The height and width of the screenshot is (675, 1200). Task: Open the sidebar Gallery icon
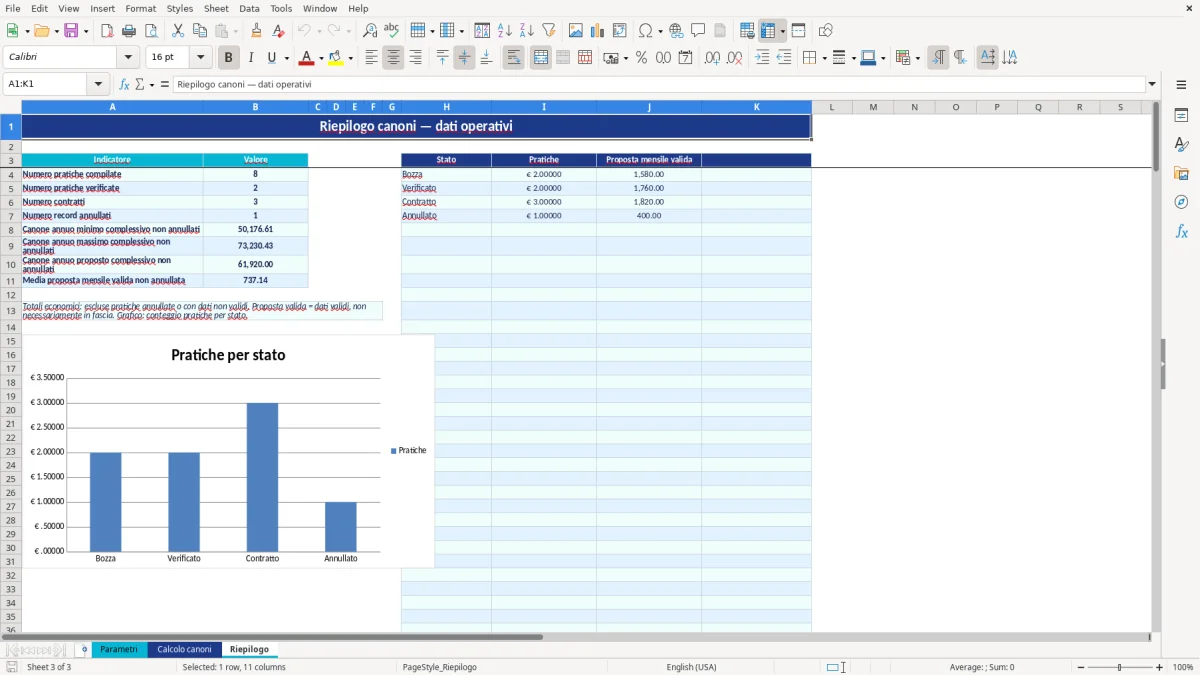[1181, 173]
